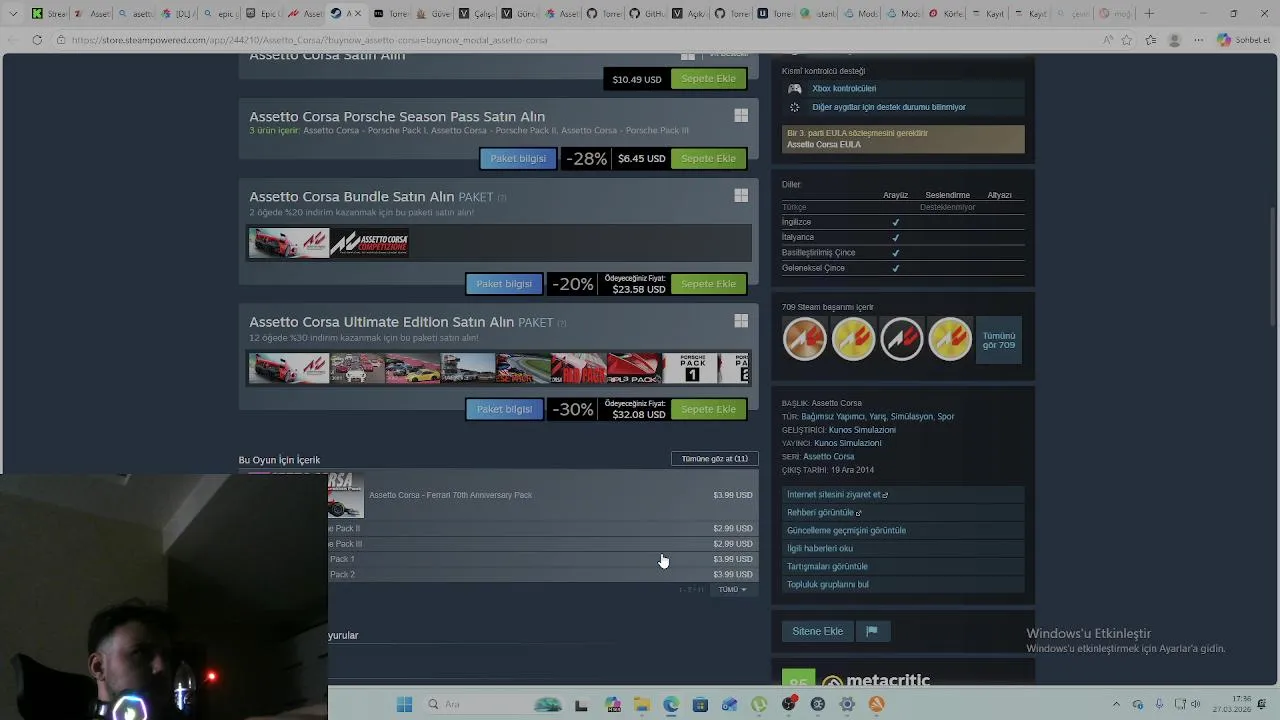Click the favorites star in address bar
The width and height of the screenshot is (1280, 720).
(x=1127, y=40)
